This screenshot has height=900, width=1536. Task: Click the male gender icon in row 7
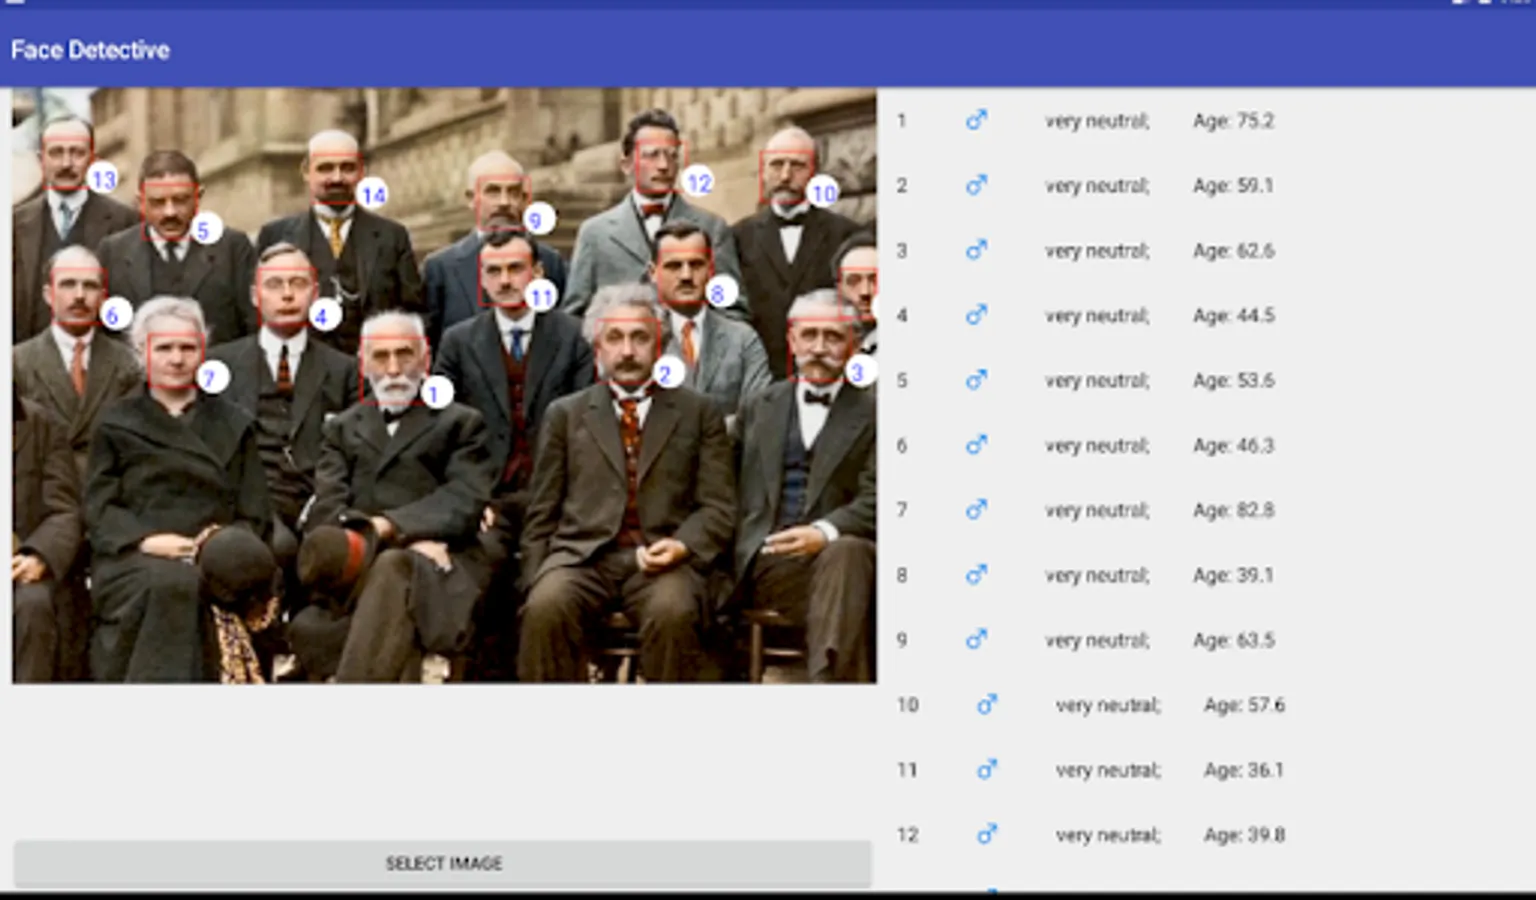click(x=976, y=510)
